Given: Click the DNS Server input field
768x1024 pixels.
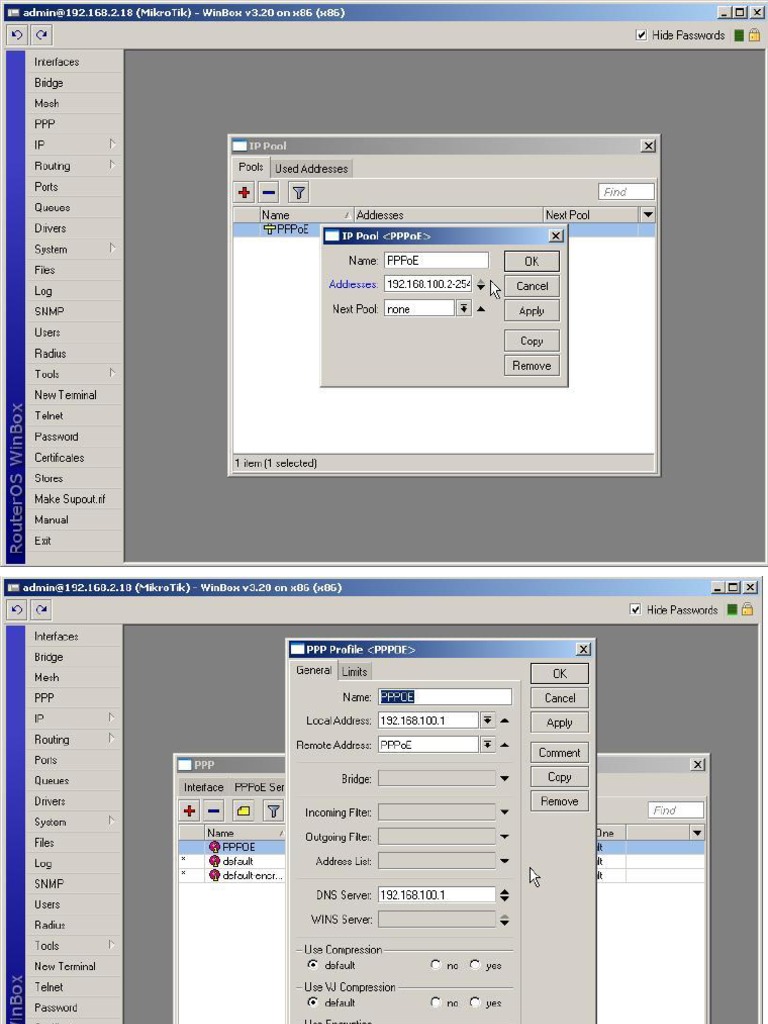Looking at the screenshot, I should (437, 895).
